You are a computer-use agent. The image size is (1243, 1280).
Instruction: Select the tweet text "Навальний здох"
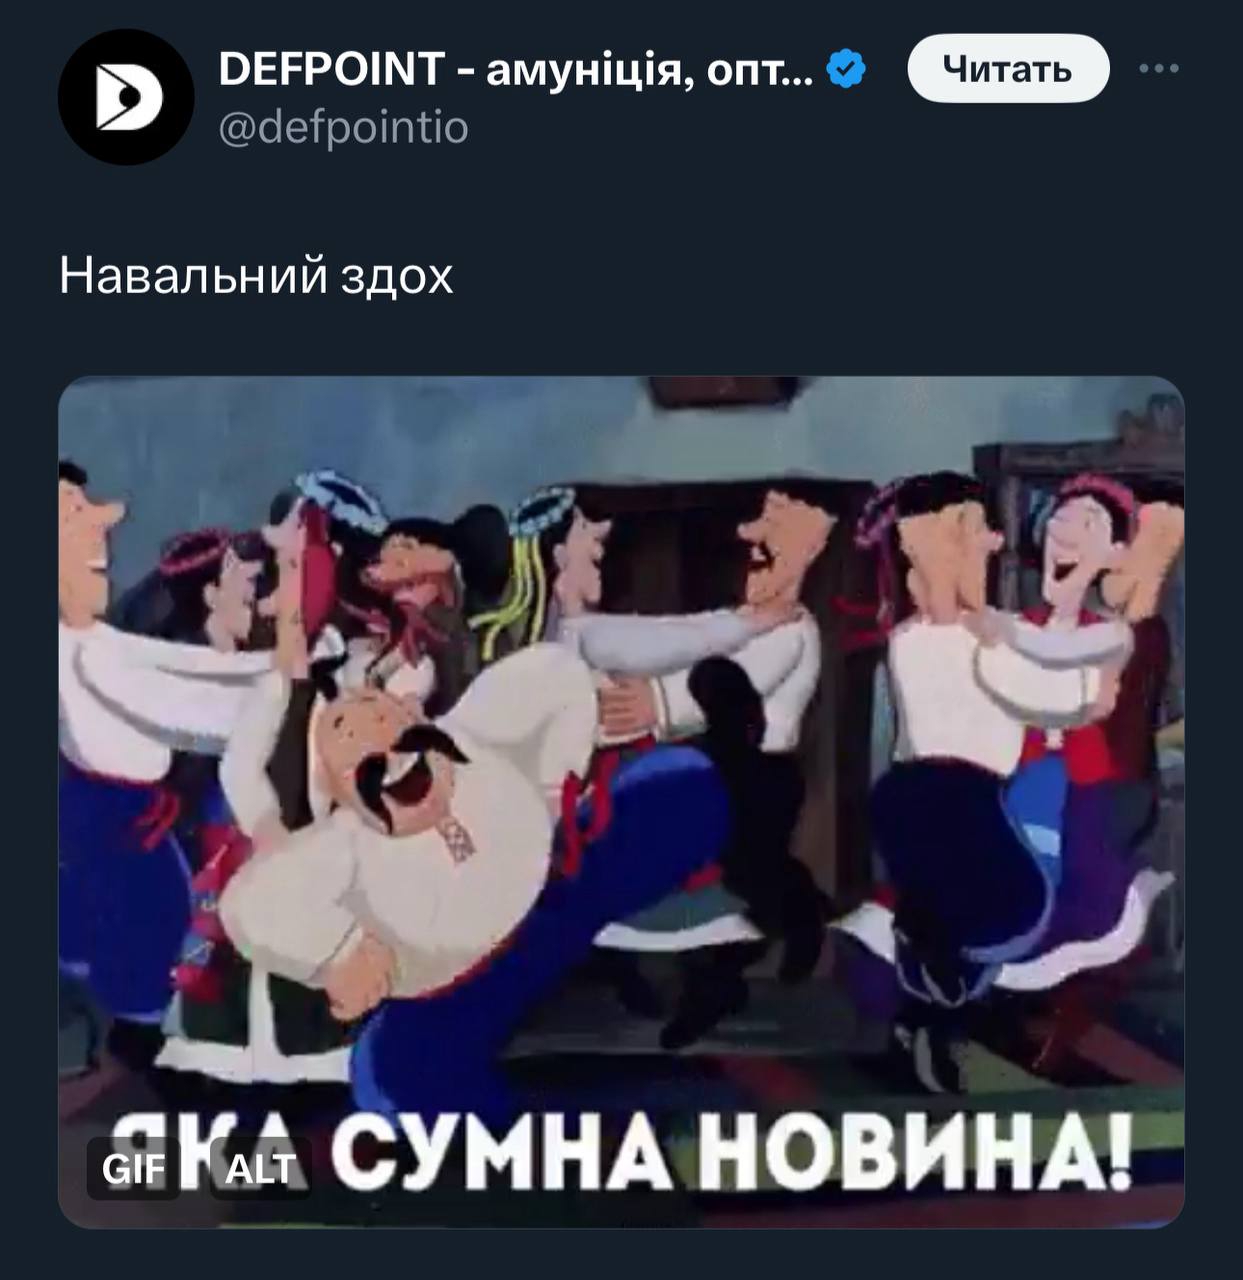tap(256, 276)
